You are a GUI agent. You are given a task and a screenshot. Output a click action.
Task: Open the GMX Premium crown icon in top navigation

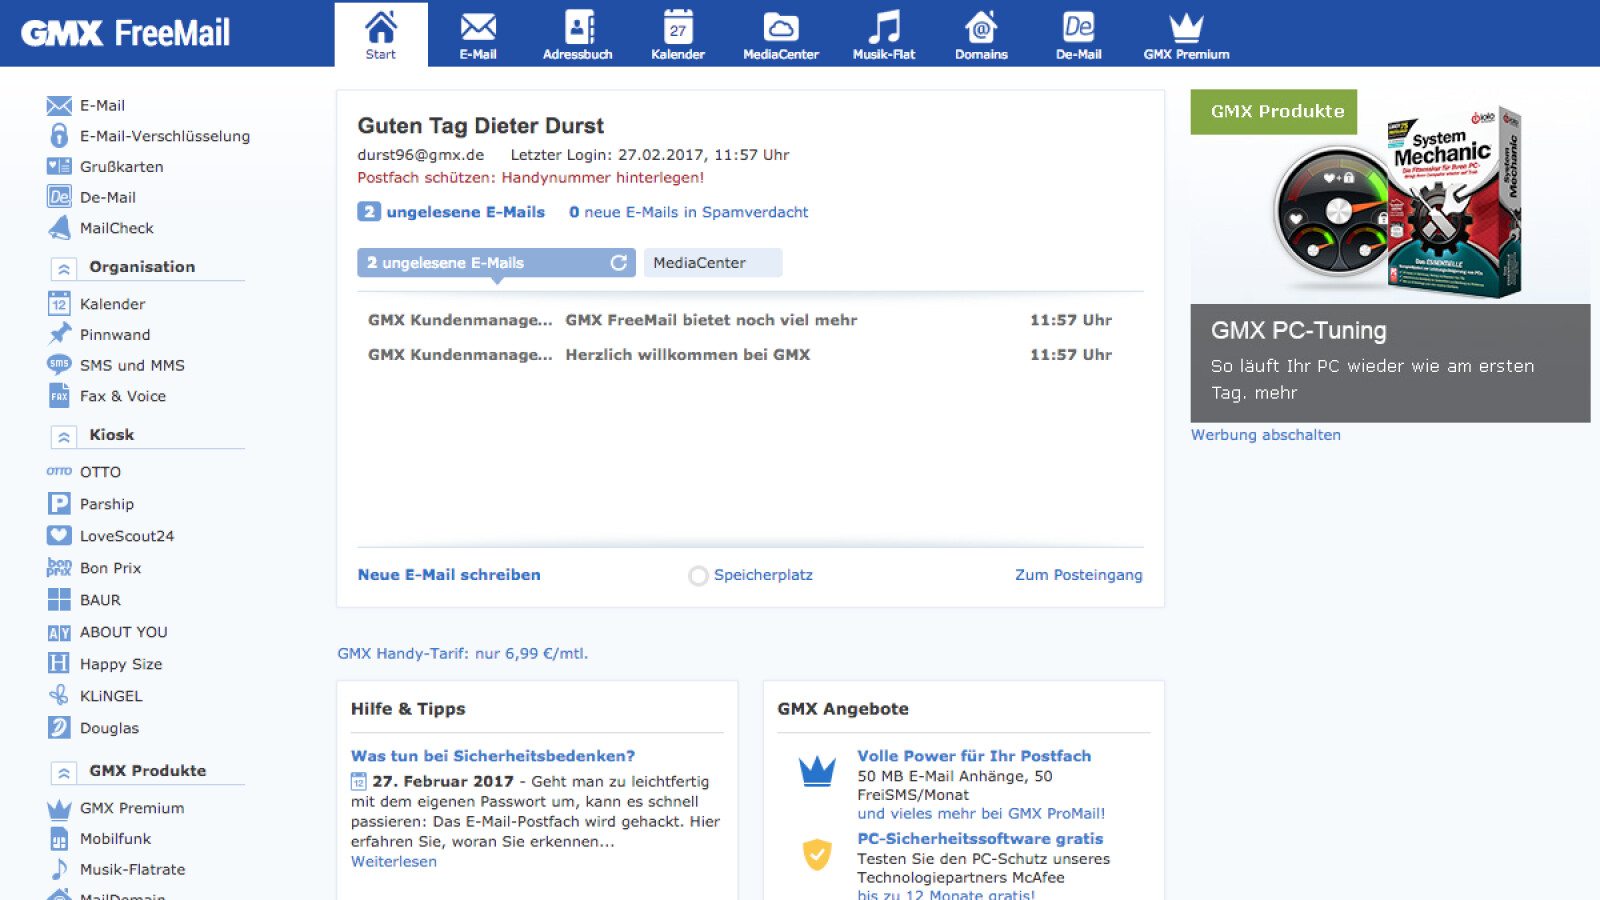pos(1186,27)
